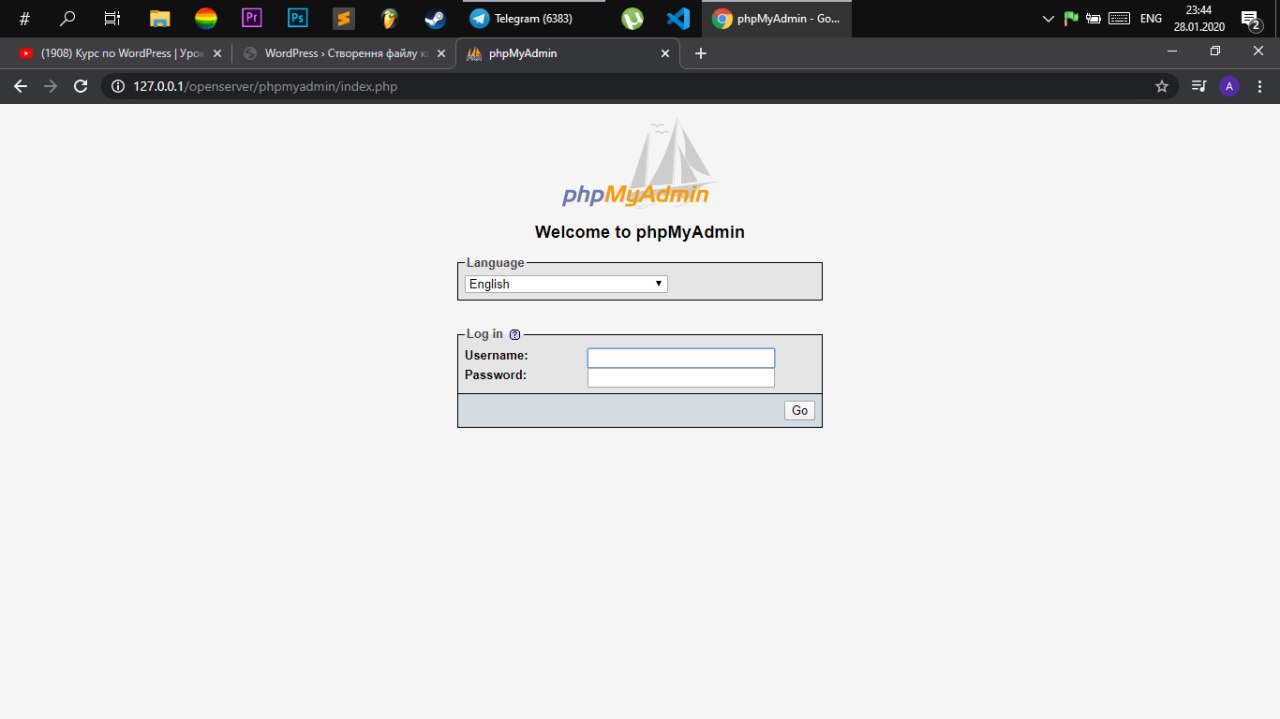Open Adobe Premiere Pro from taskbar
The height and width of the screenshot is (719, 1280).
point(251,18)
